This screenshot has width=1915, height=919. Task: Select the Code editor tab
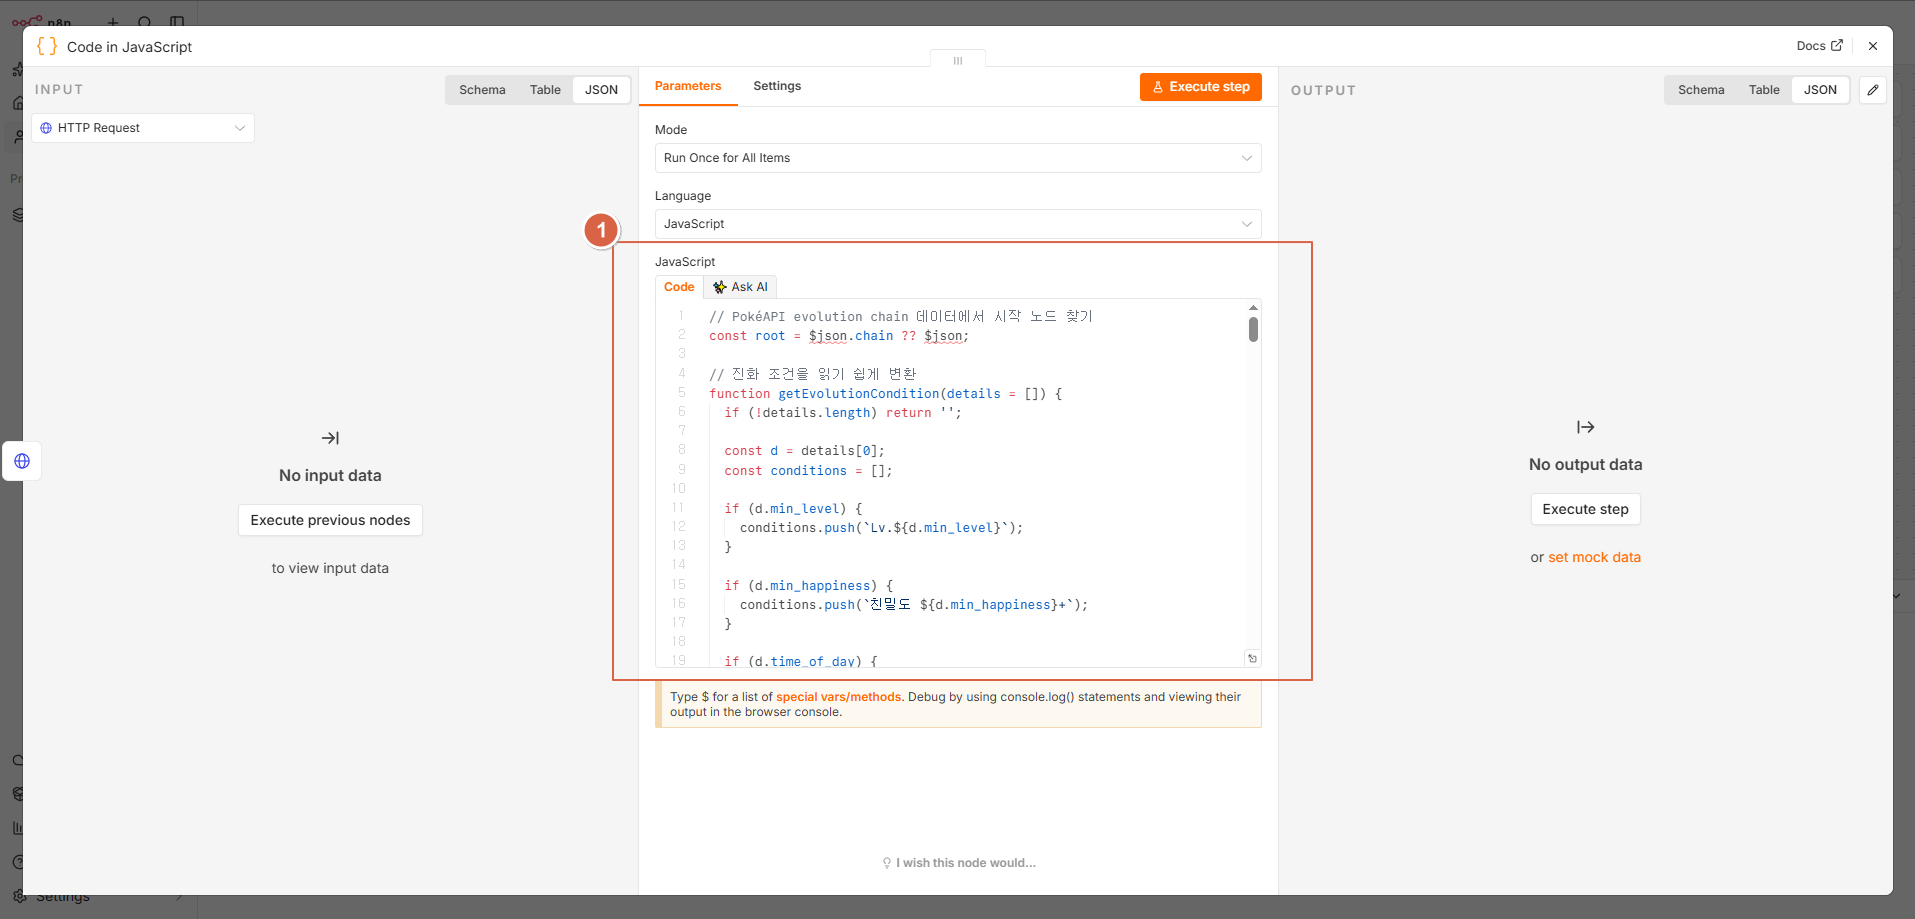pos(679,287)
